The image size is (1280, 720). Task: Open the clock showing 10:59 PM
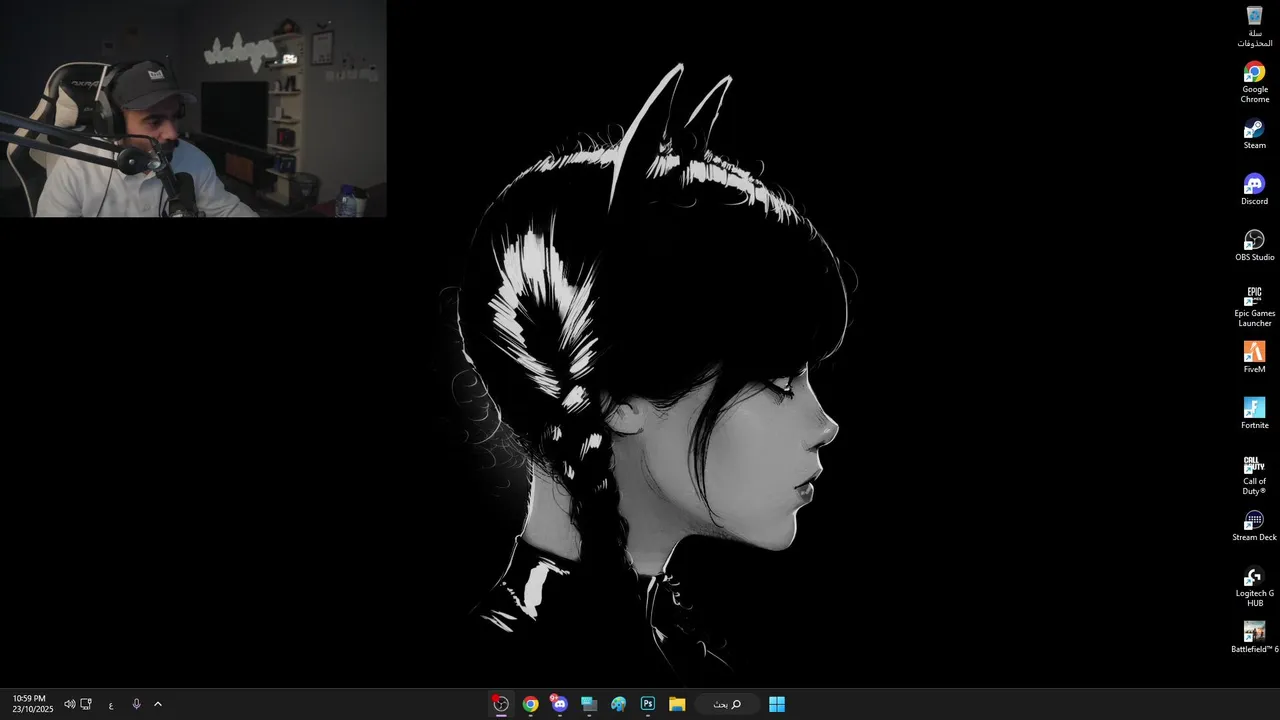pos(32,704)
